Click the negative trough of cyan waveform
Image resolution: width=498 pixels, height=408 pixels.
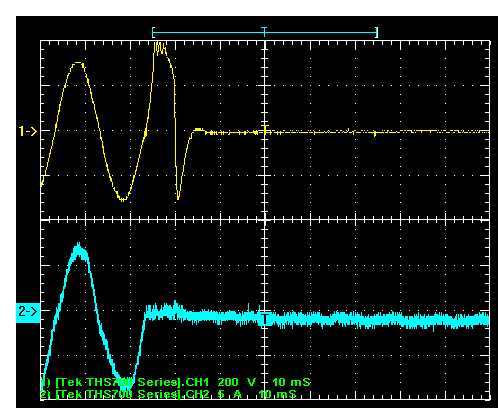(124, 383)
